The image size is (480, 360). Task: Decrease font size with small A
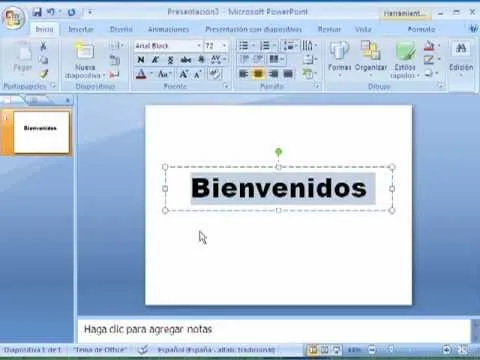pyautogui.click(x=198, y=74)
